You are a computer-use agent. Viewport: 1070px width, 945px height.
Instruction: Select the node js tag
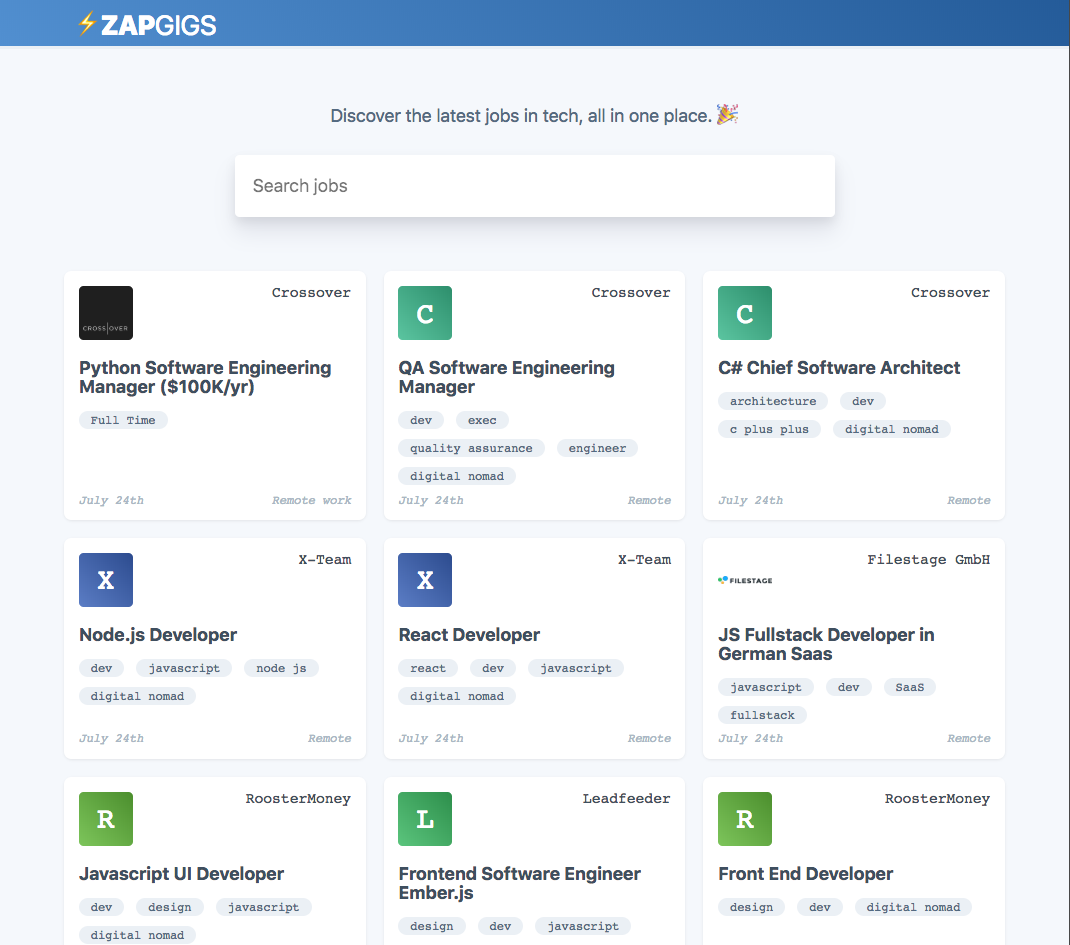point(281,668)
